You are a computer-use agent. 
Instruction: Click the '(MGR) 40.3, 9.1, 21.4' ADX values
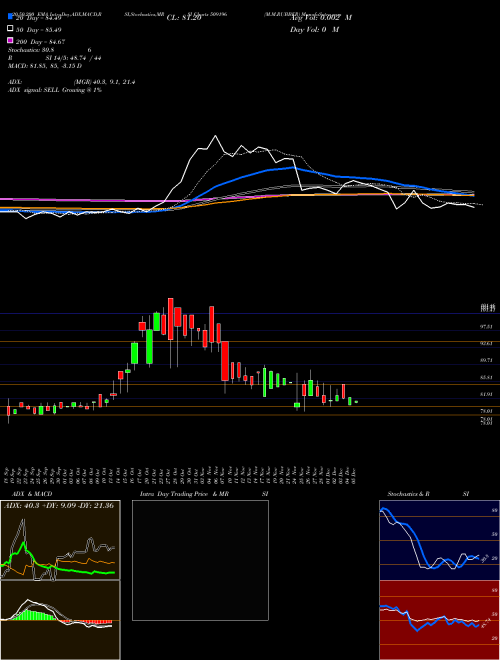(104, 82)
